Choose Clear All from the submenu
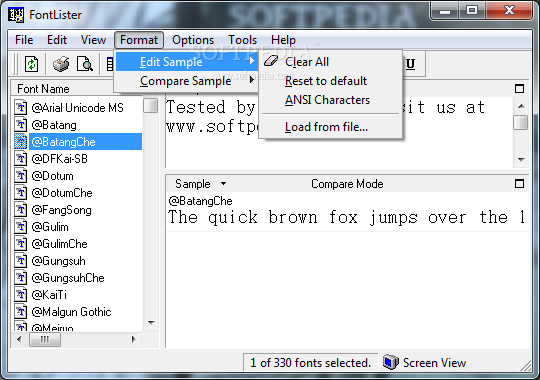This screenshot has height=380, width=540. pos(331,62)
